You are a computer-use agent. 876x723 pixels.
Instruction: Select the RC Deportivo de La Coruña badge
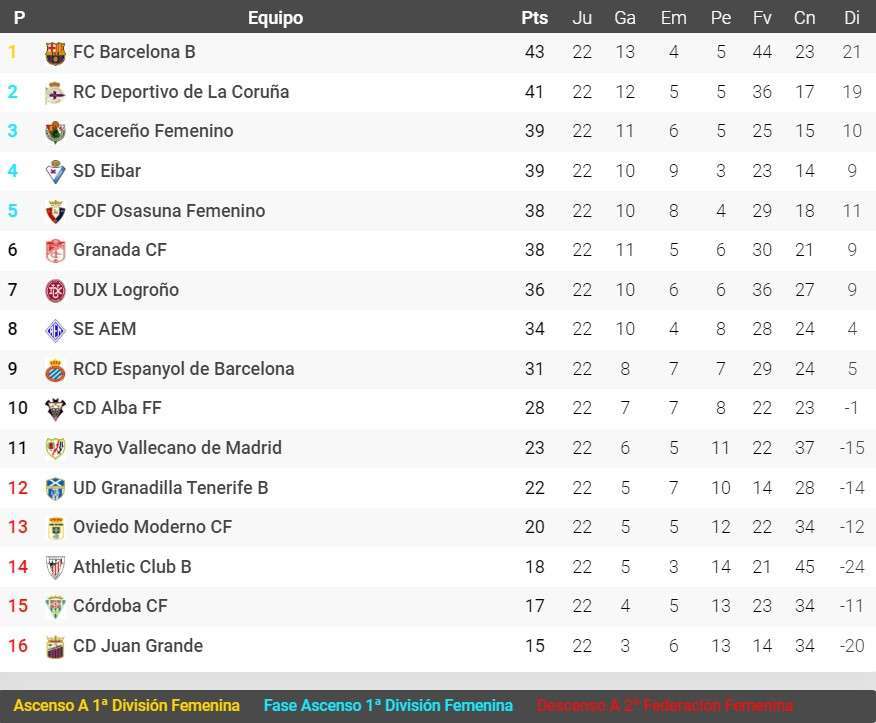coord(55,91)
